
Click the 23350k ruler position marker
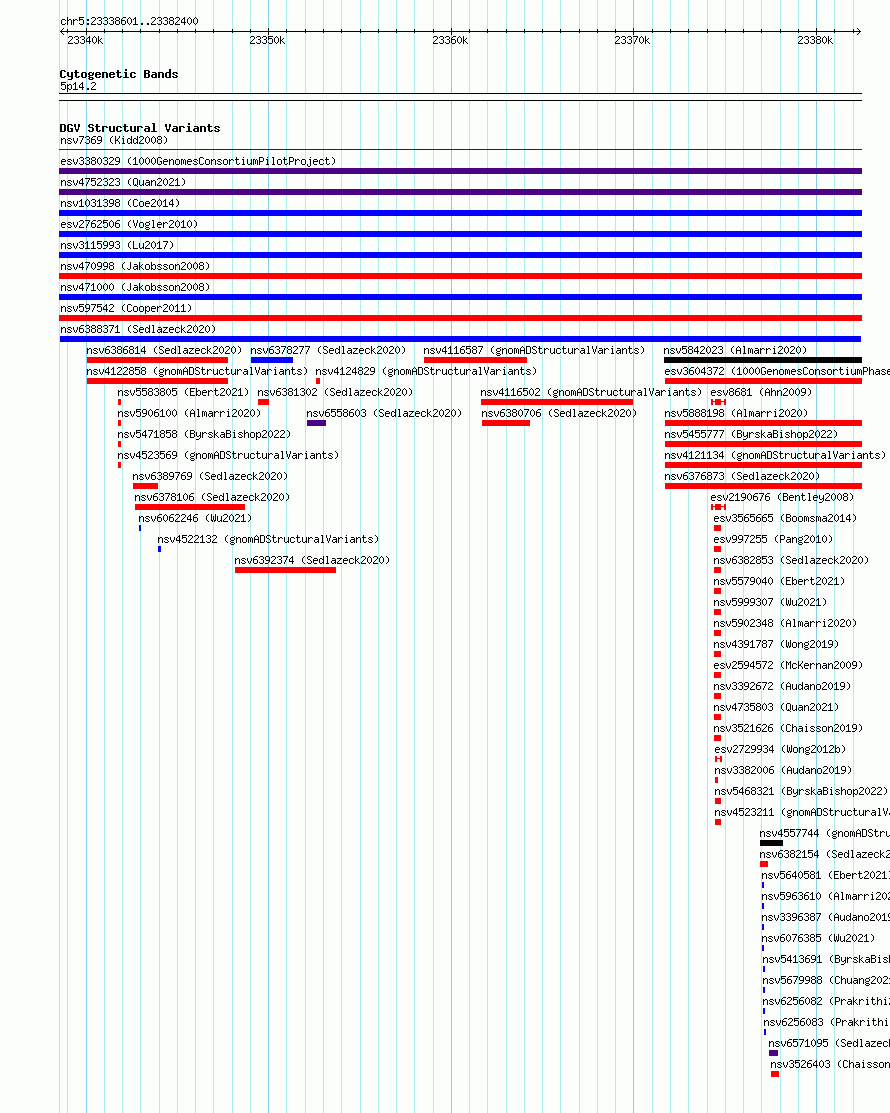coord(267,40)
